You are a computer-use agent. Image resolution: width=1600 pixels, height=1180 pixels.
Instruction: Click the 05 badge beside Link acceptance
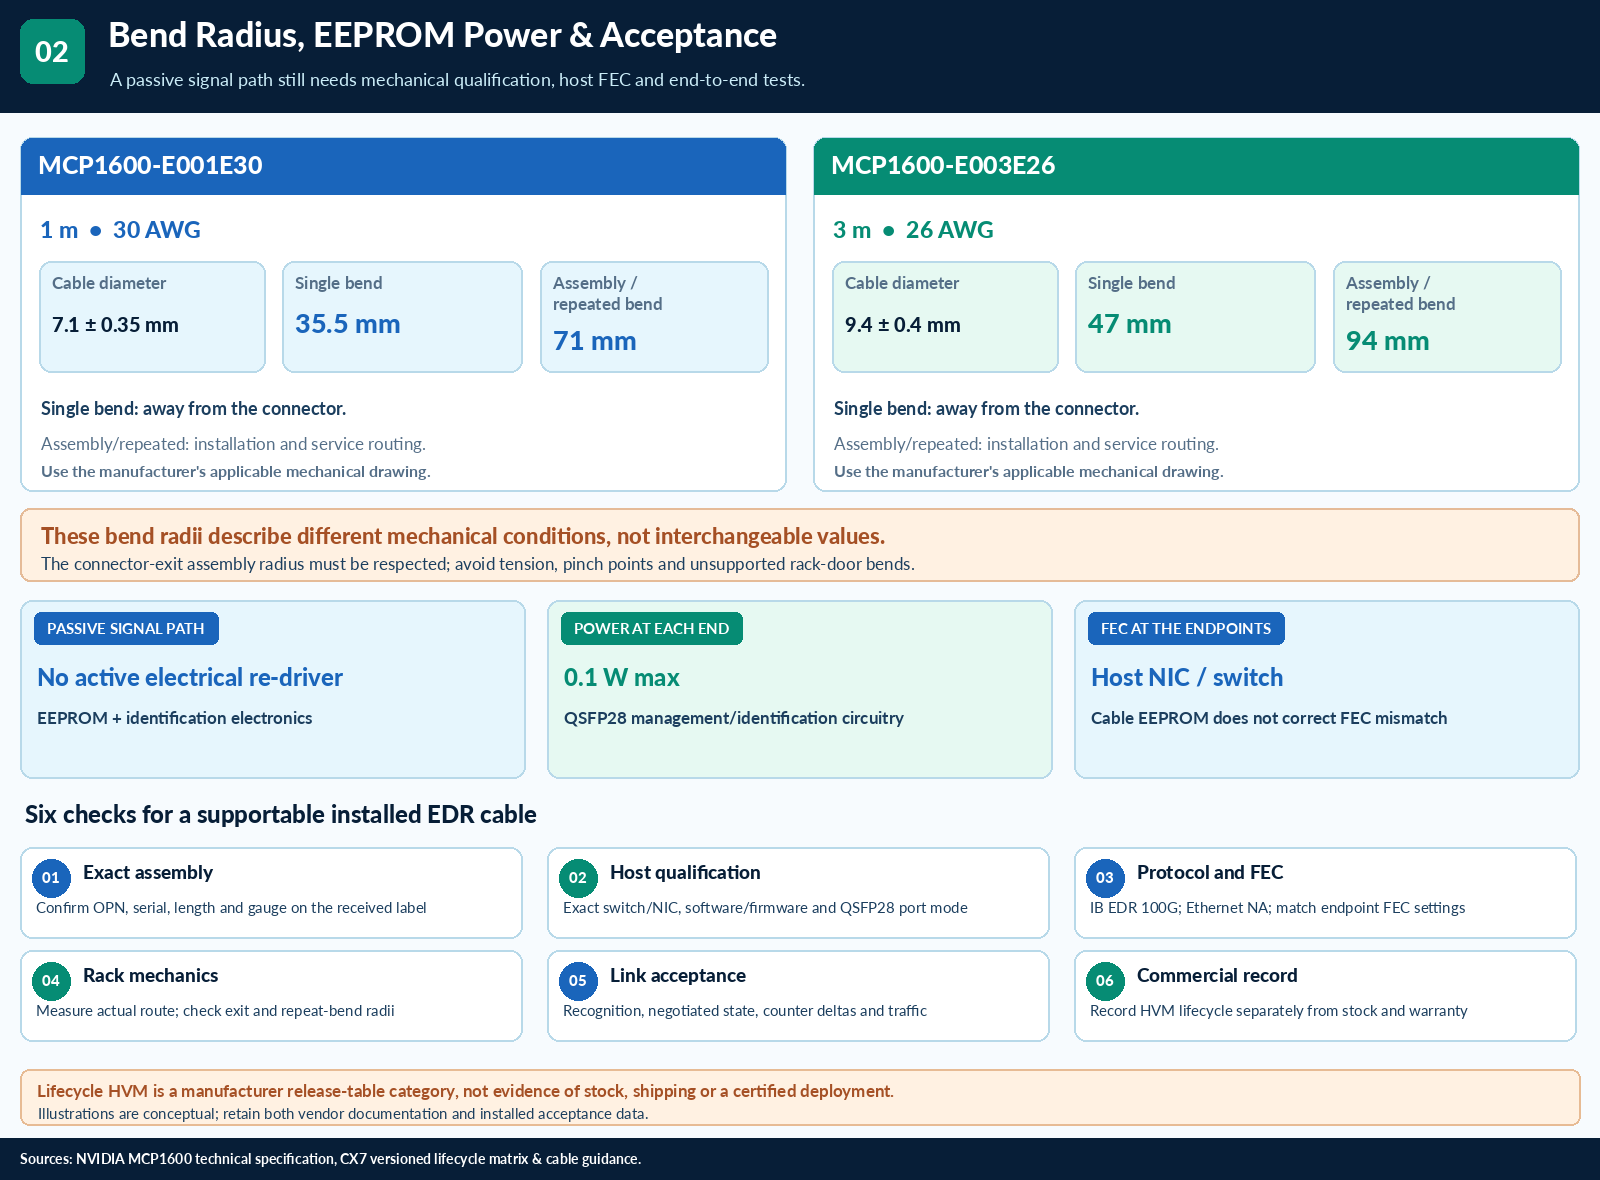[578, 981]
